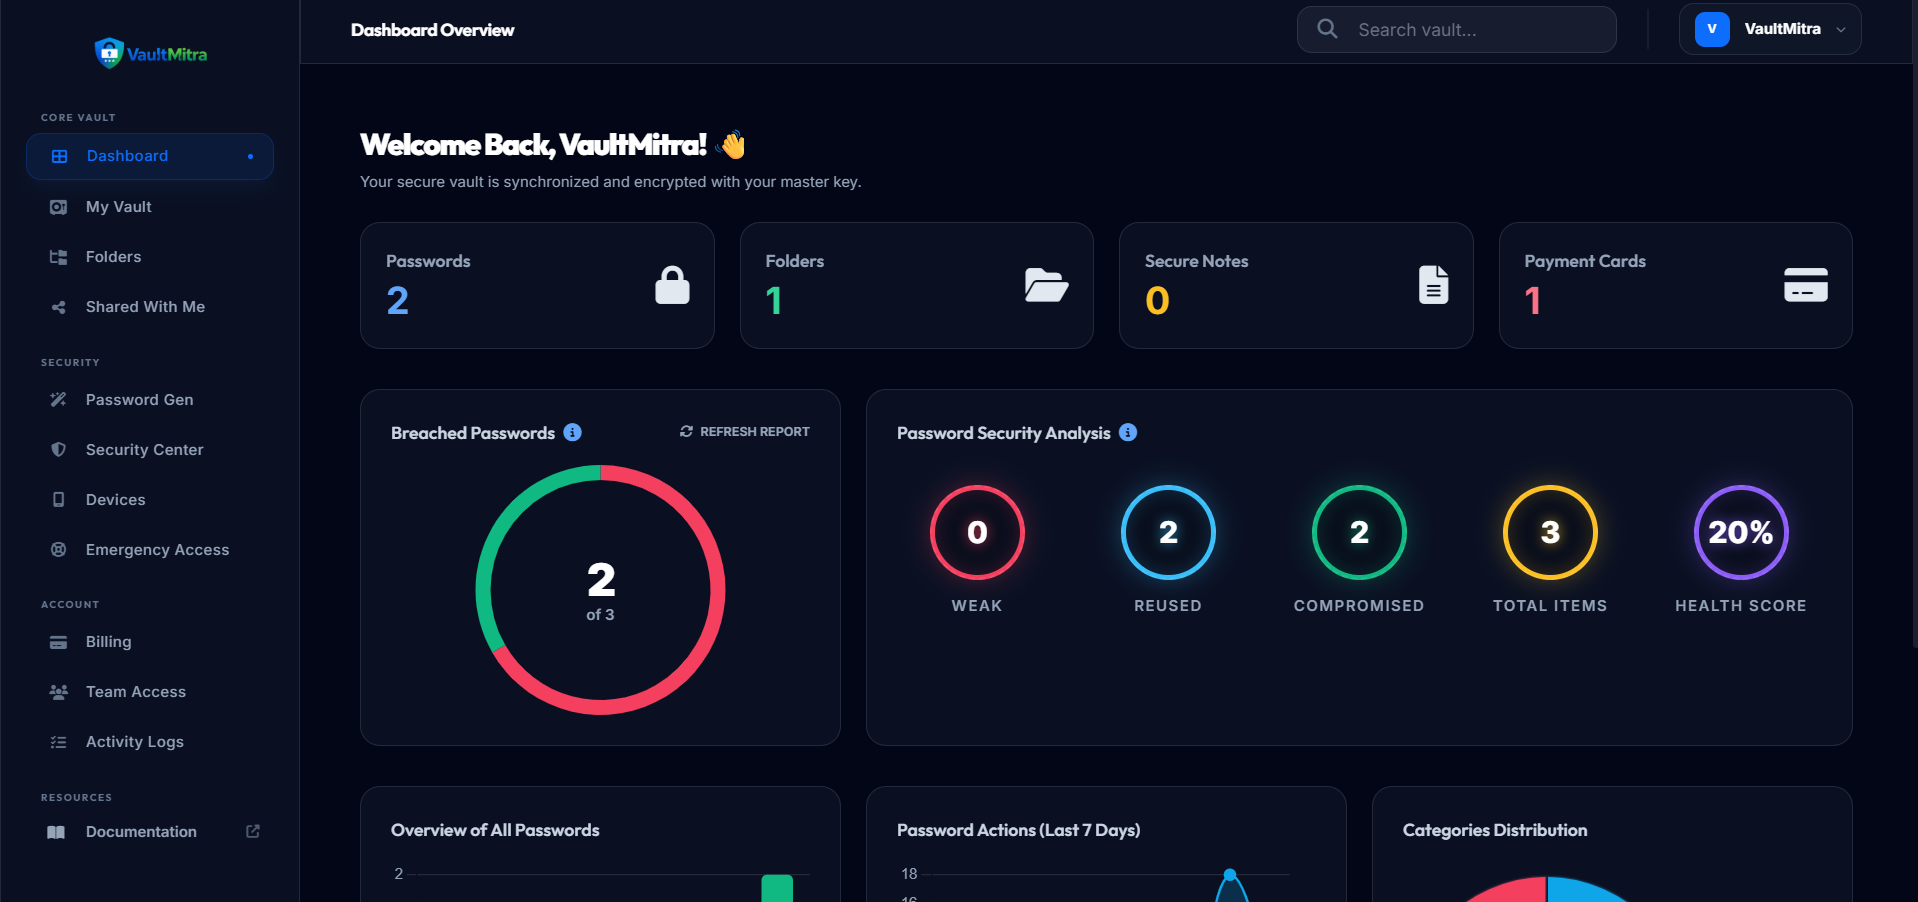
Task: Click info icon next to Password Security Analysis
Action: coord(1128,432)
